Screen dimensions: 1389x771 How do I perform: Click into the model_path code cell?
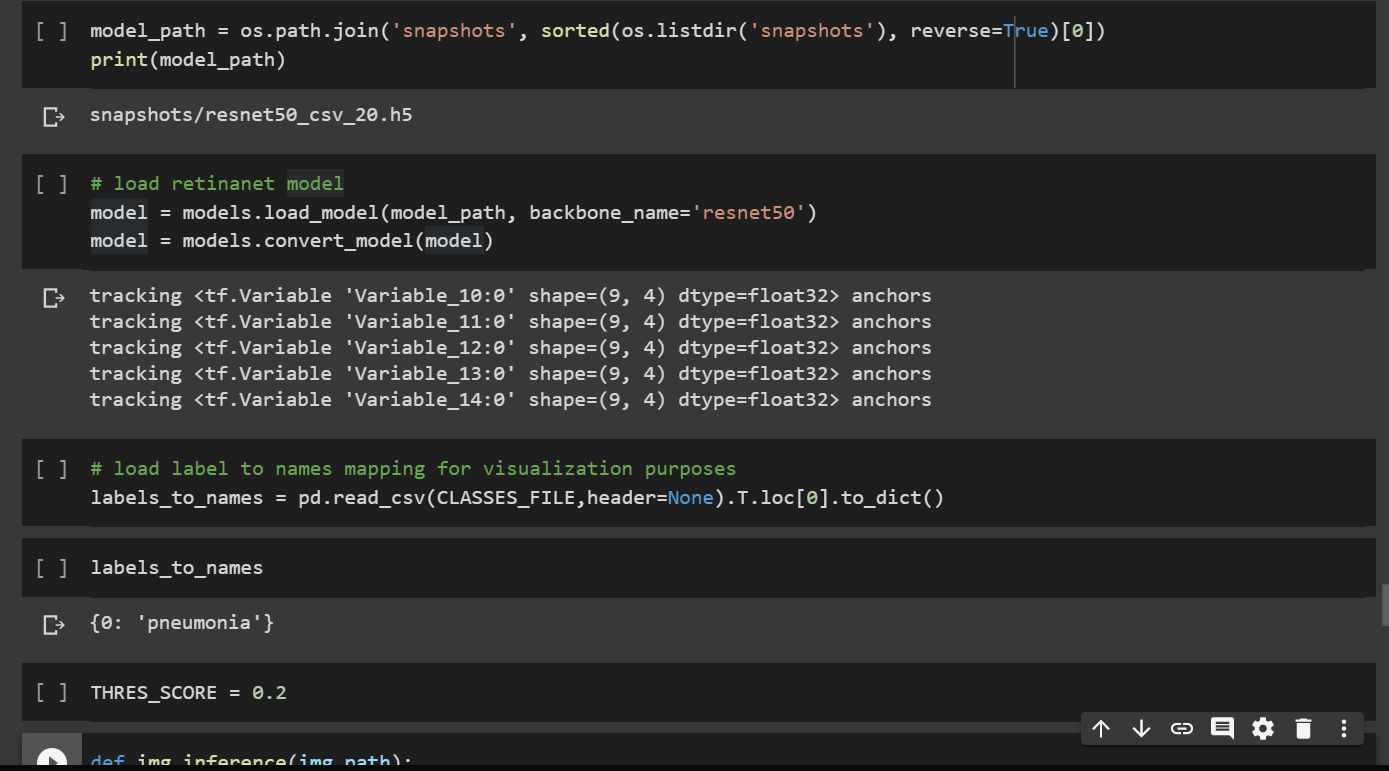(x=500, y=30)
